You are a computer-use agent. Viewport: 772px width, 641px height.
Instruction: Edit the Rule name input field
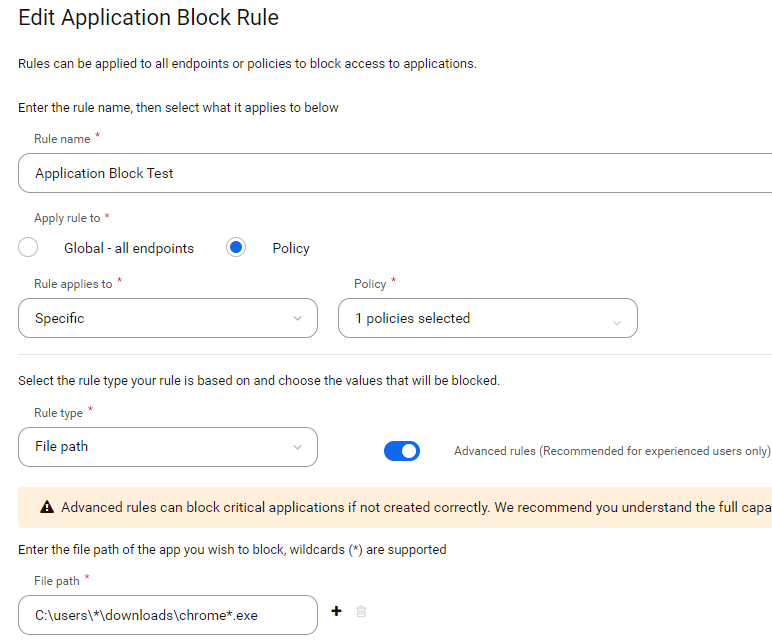click(x=395, y=173)
